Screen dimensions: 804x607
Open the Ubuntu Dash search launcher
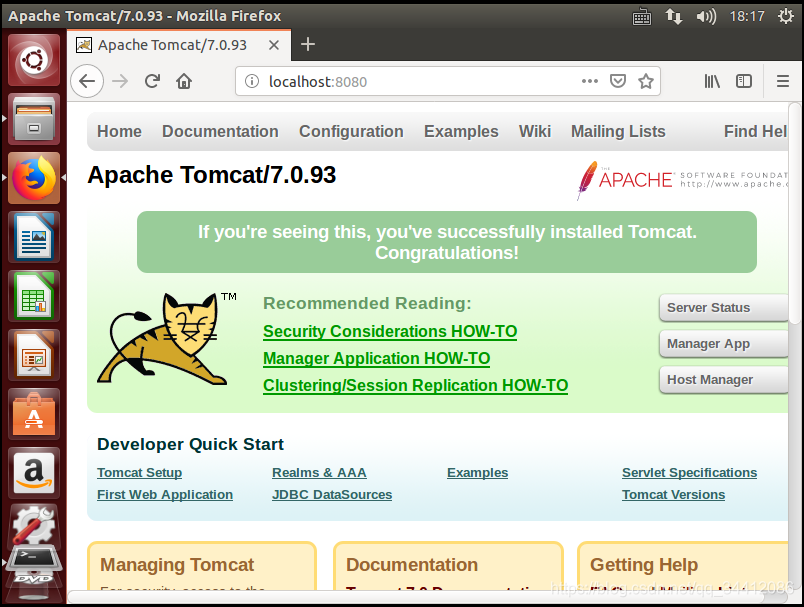click(x=34, y=60)
